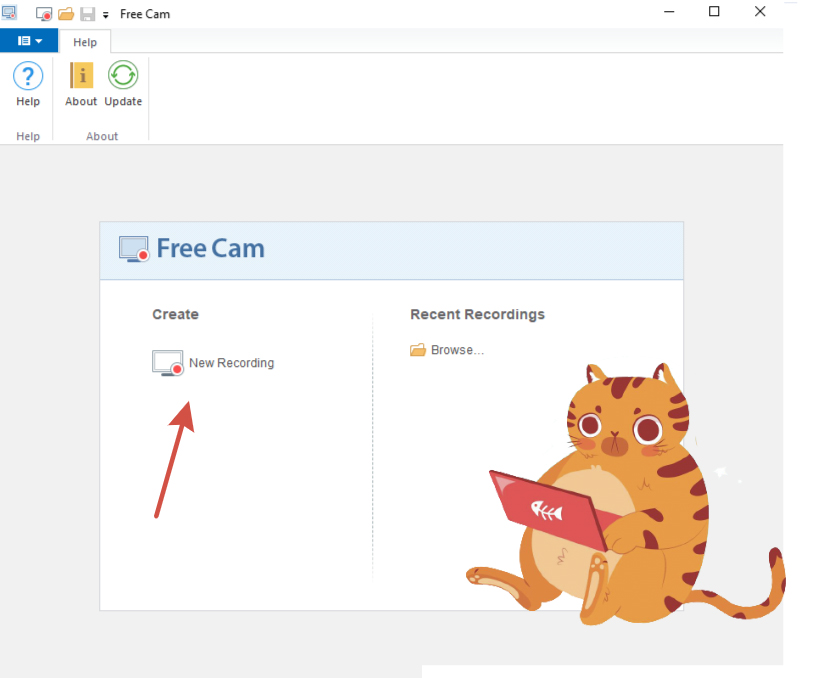Maximize the Free Cam window
The width and height of the screenshot is (814, 678).
point(714,12)
